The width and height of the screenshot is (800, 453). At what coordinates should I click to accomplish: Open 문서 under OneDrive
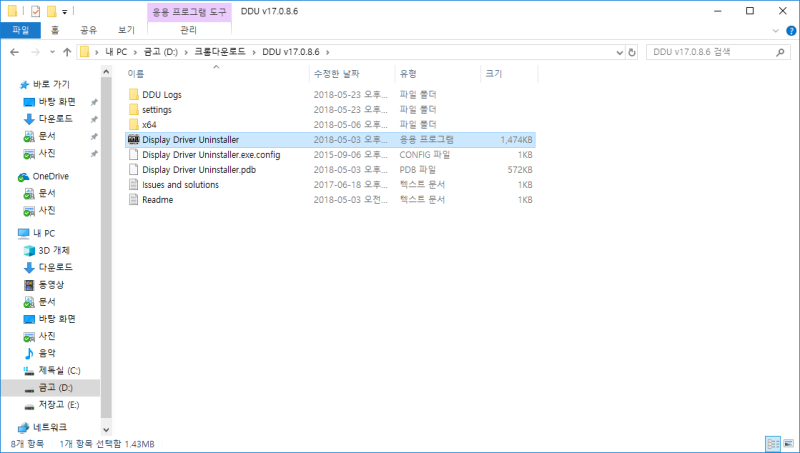point(47,193)
